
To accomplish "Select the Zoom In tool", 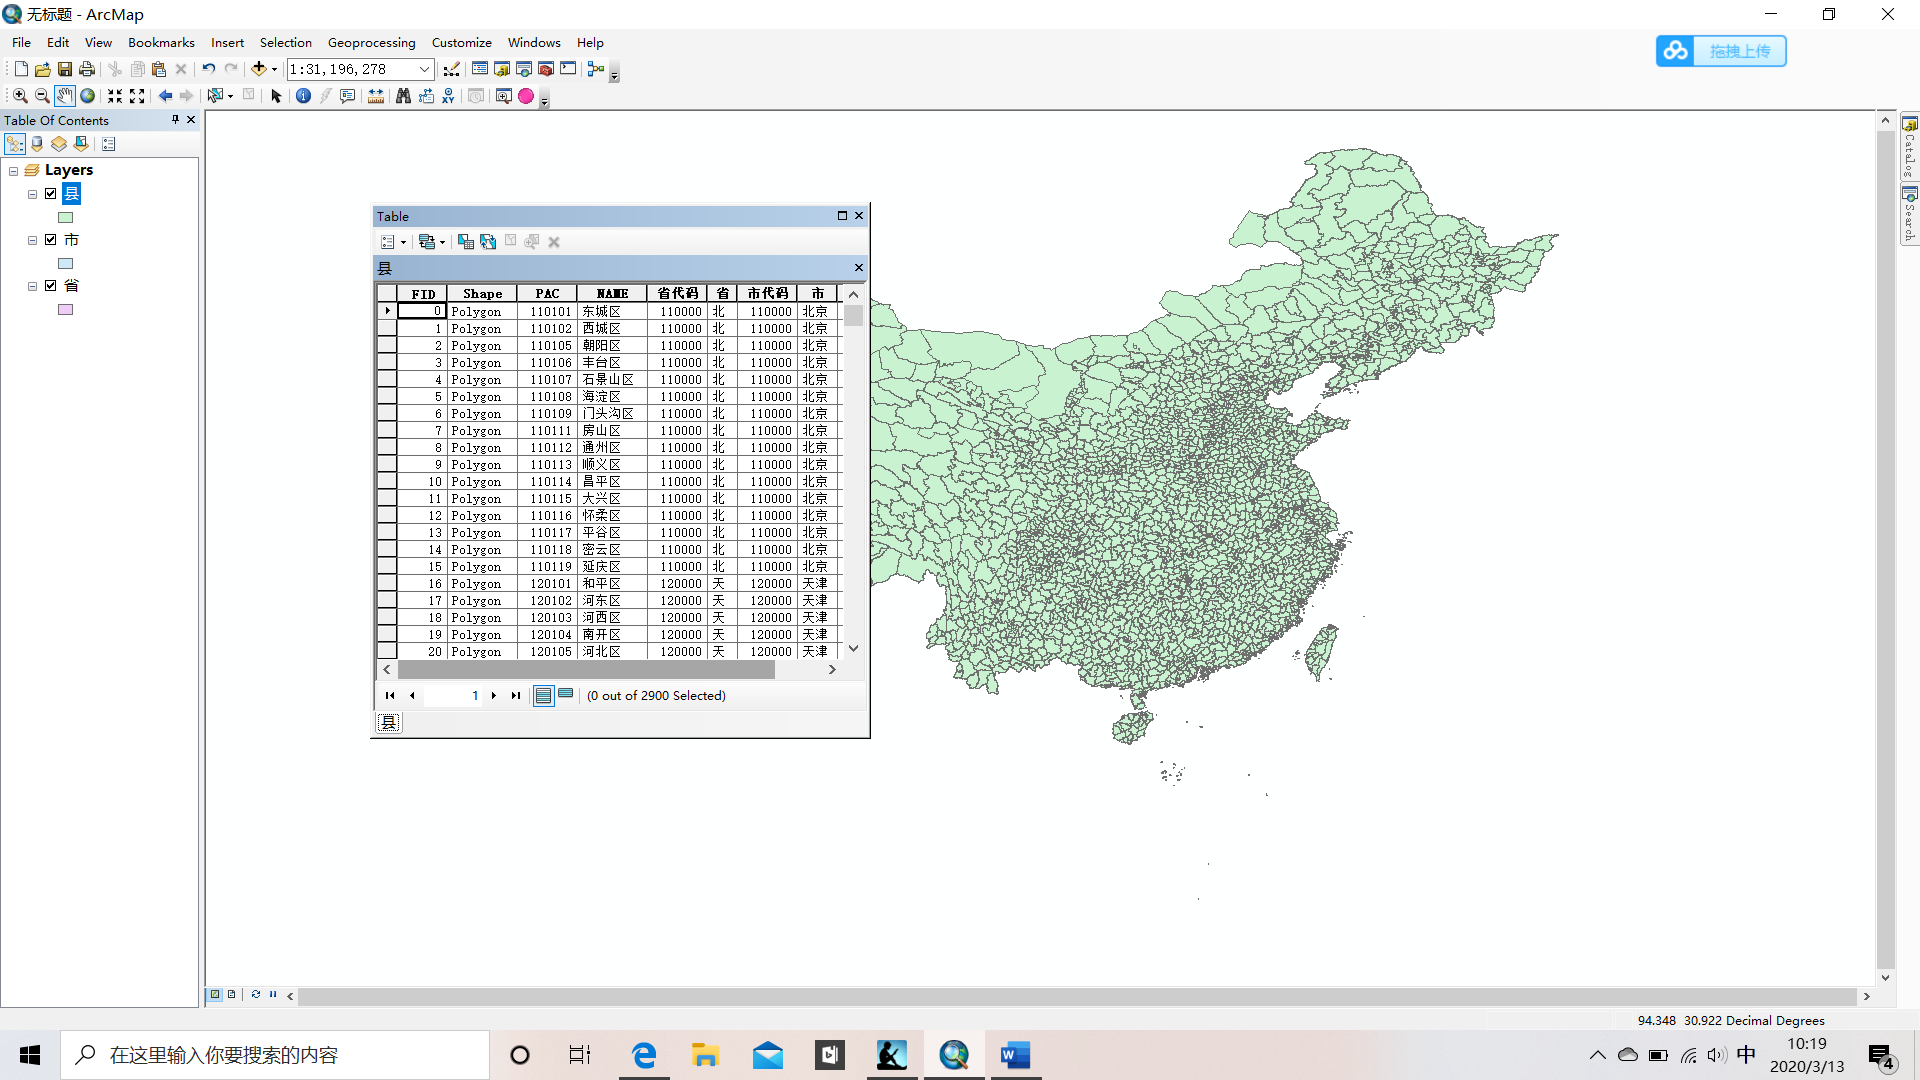I will pos(20,96).
